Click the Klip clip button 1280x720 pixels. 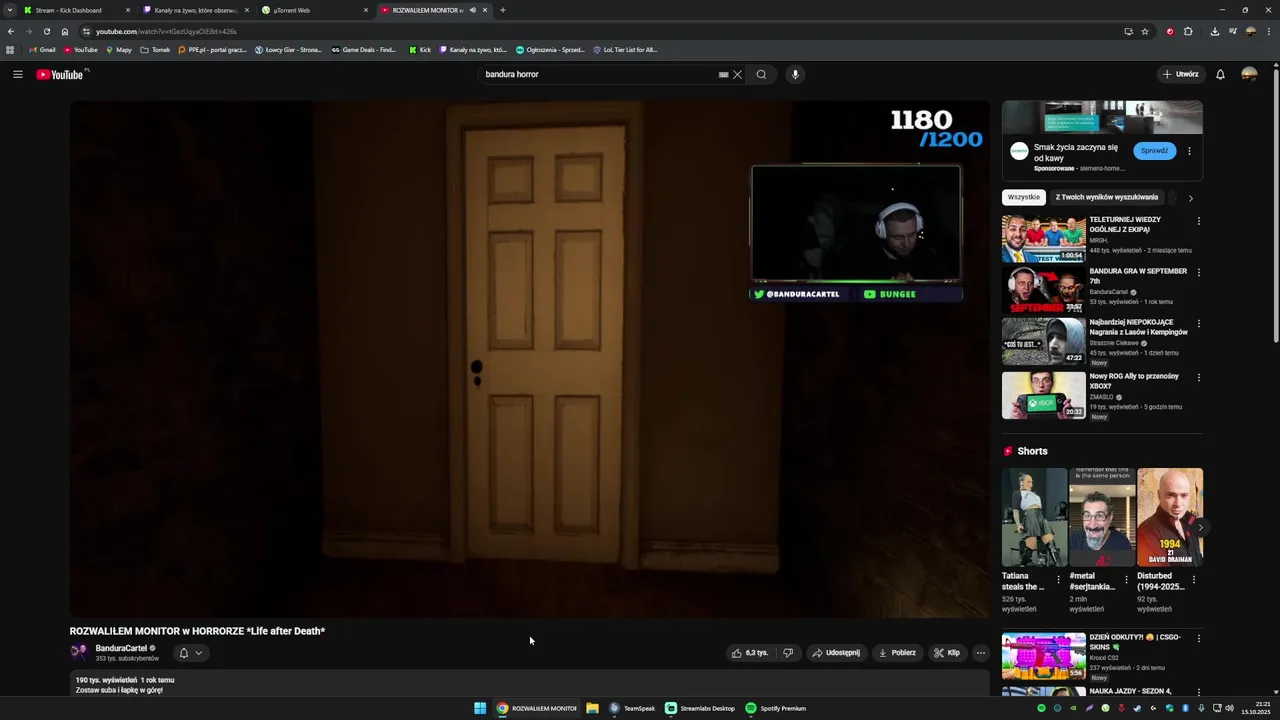click(x=947, y=653)
